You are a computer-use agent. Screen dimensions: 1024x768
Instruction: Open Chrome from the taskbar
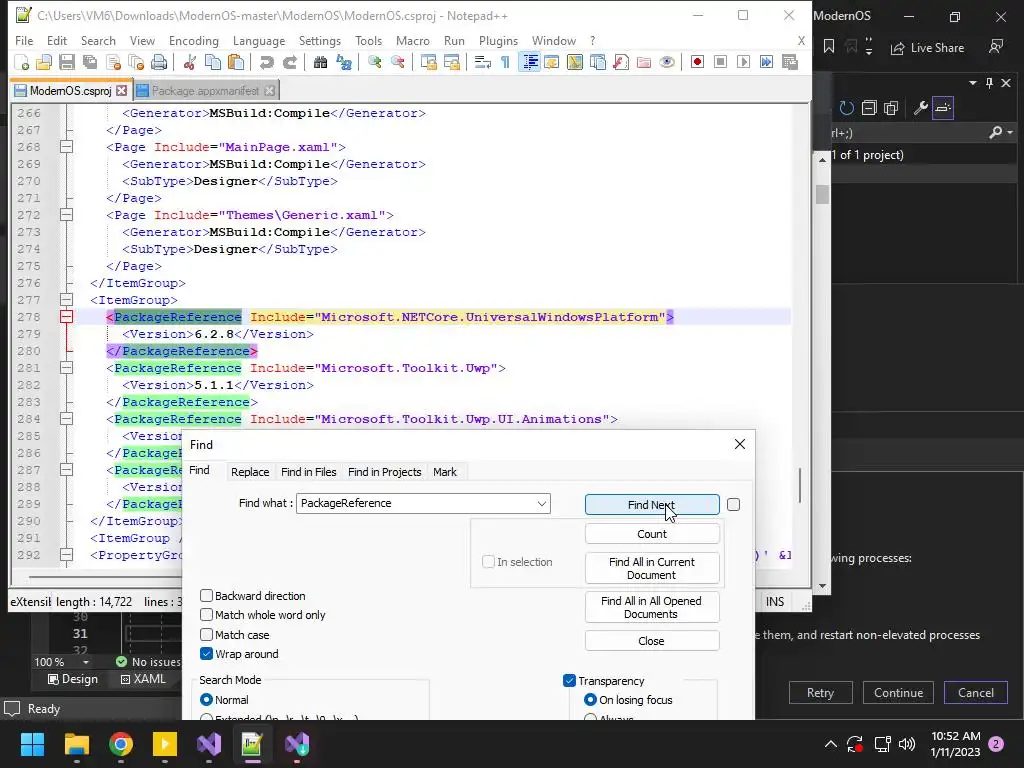(121, 744)
